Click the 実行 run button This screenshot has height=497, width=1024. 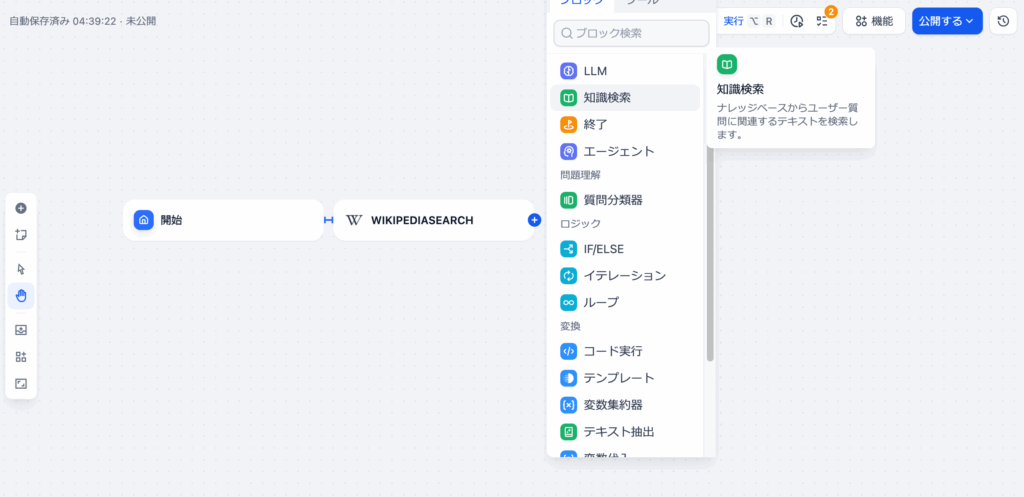point(747,21)
